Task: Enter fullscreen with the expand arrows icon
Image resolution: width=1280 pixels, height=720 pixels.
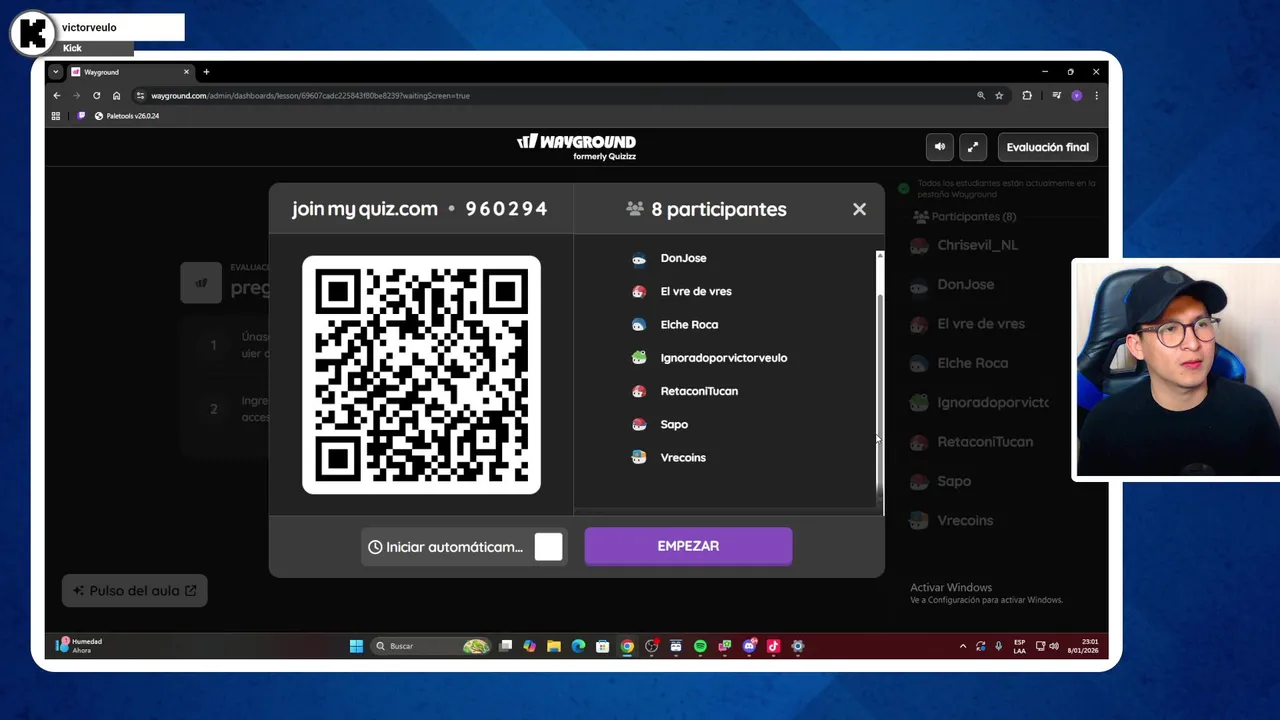Action: coord(973,147)
